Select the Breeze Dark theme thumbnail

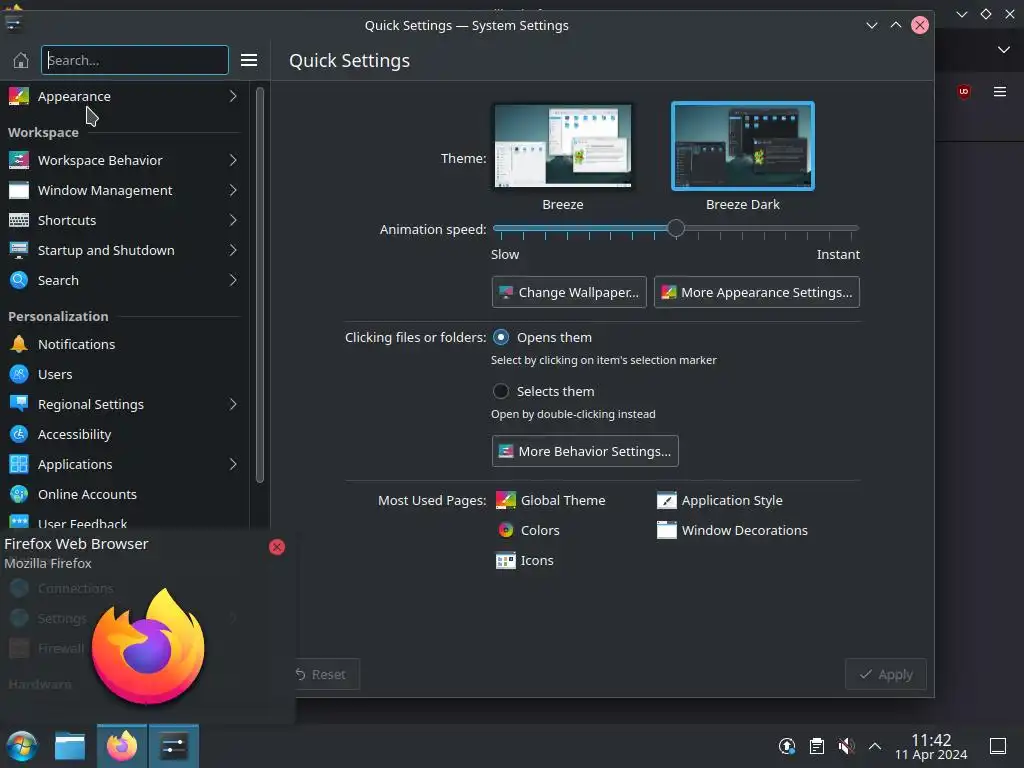[x=743, y=146]
